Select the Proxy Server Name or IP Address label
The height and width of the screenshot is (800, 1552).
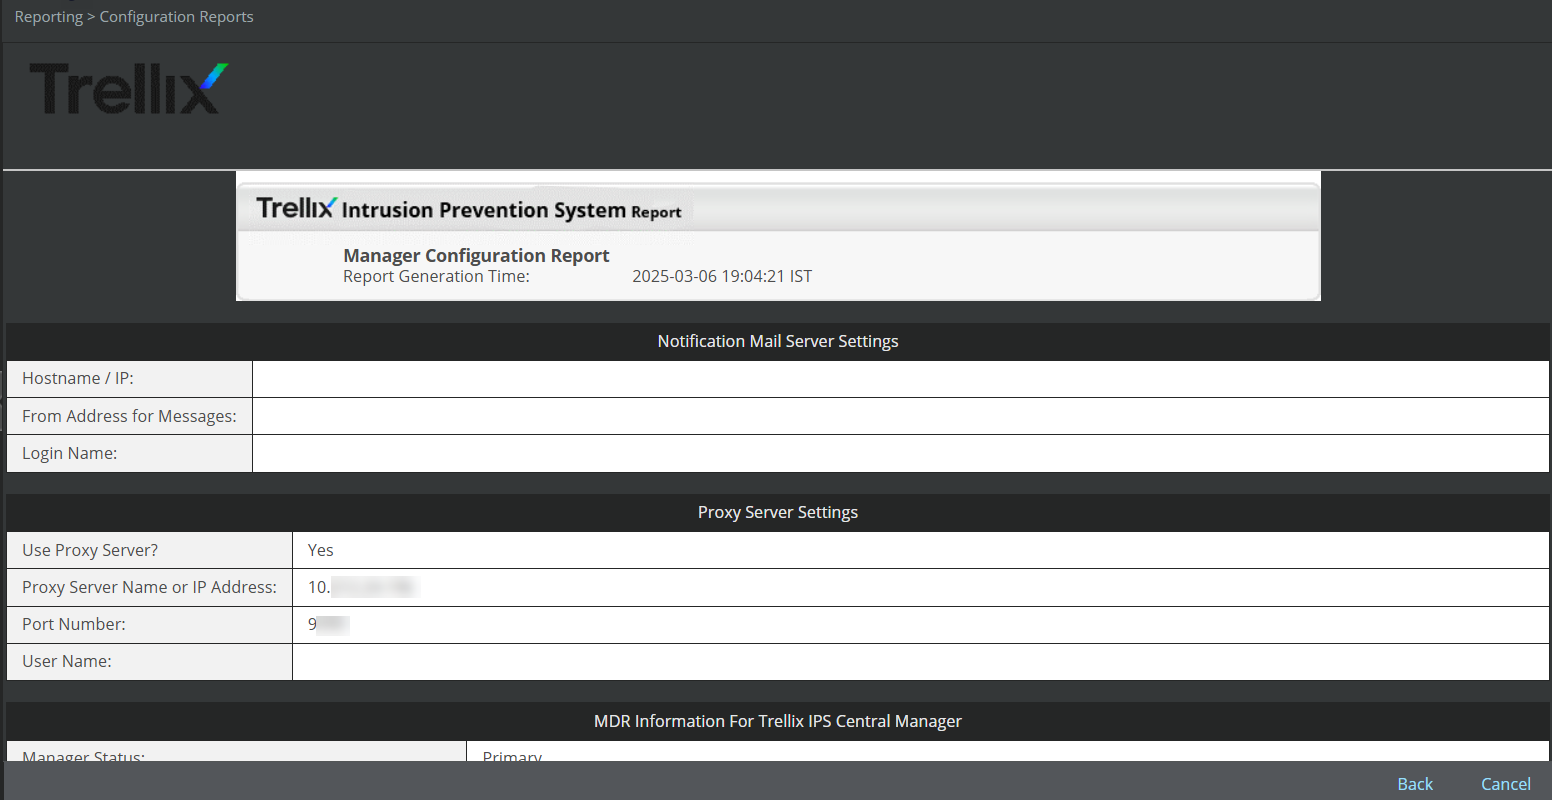(x=149, y=588)
